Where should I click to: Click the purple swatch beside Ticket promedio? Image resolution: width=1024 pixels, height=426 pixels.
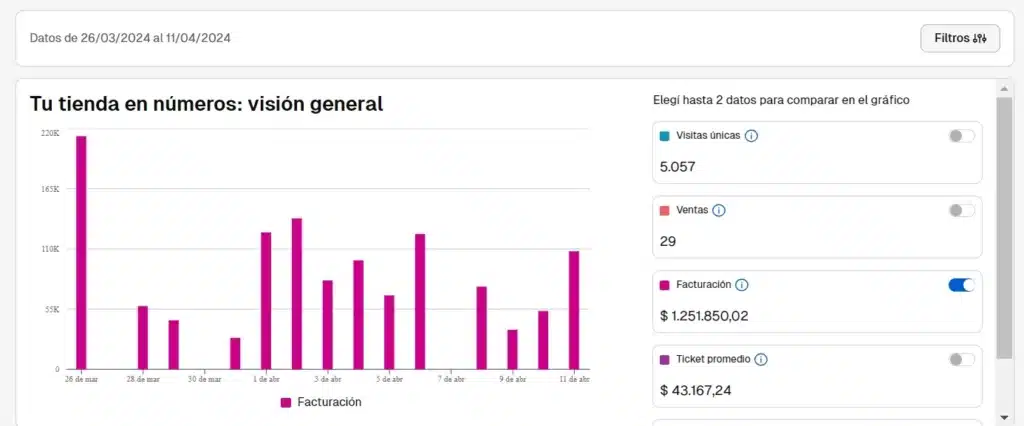pos(665,359)
